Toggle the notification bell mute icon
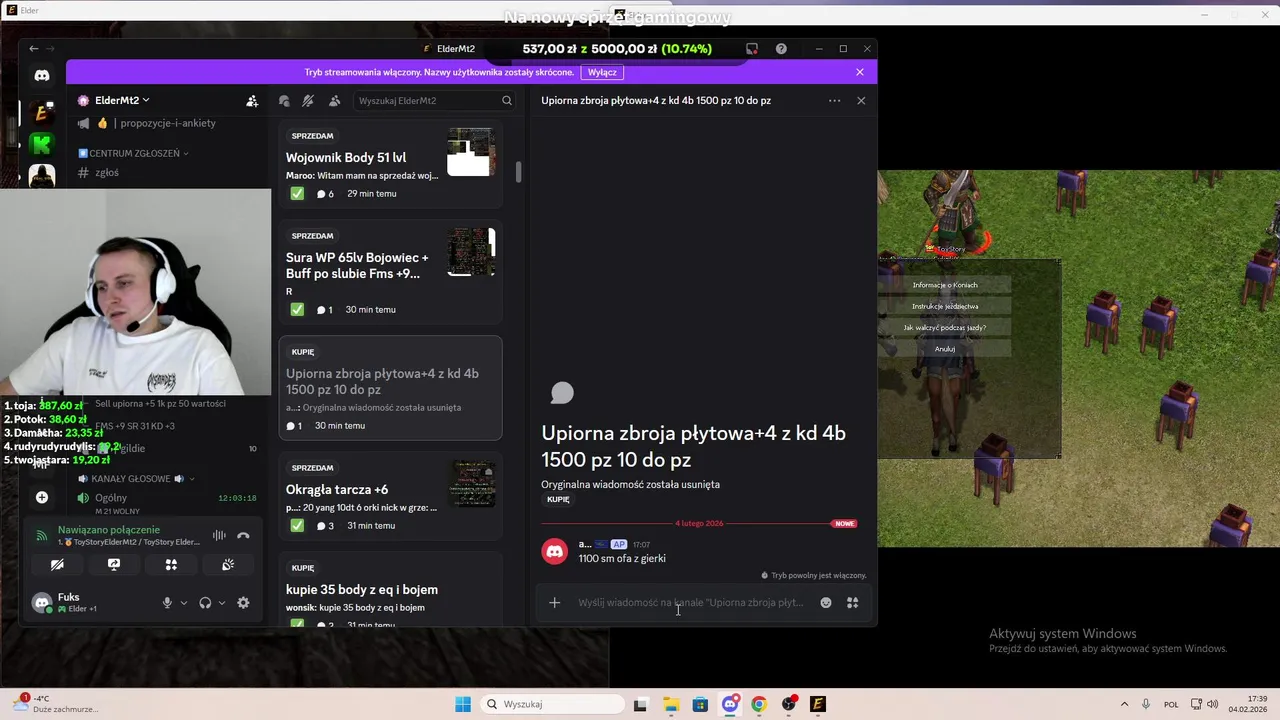The width and height of the screenshot is (1280, 720). [308, 101]
